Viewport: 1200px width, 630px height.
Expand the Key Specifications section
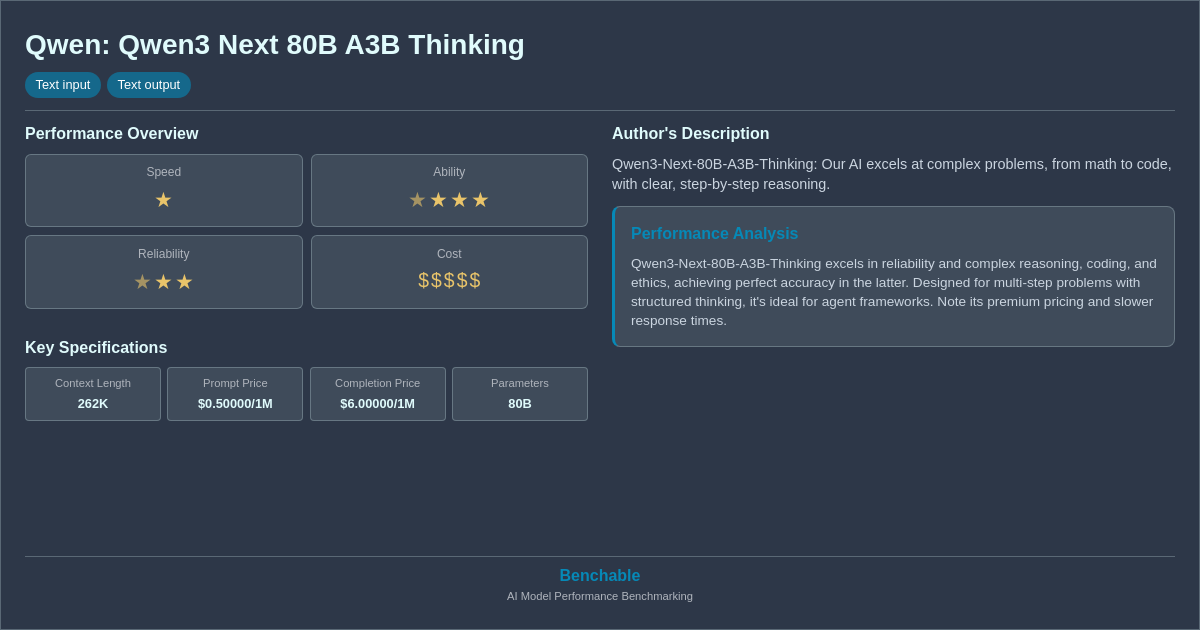[x=95, y=347]
